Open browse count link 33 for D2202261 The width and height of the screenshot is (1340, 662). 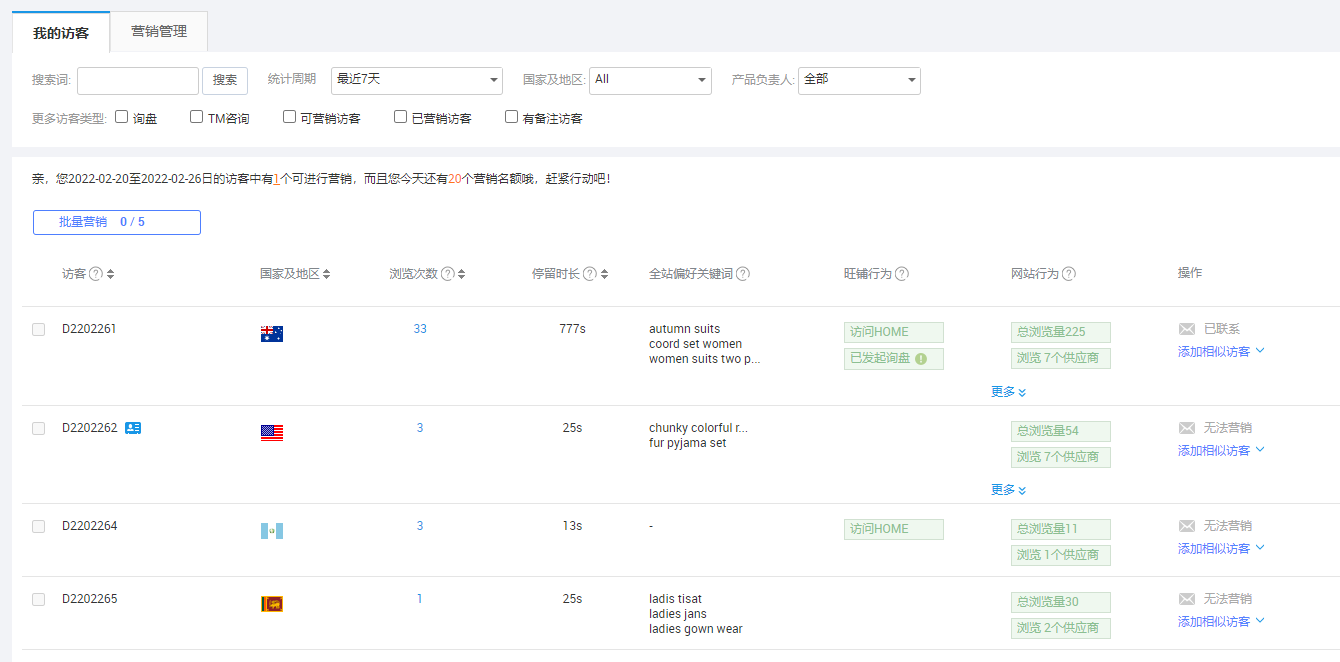click(x=419, y=327)
